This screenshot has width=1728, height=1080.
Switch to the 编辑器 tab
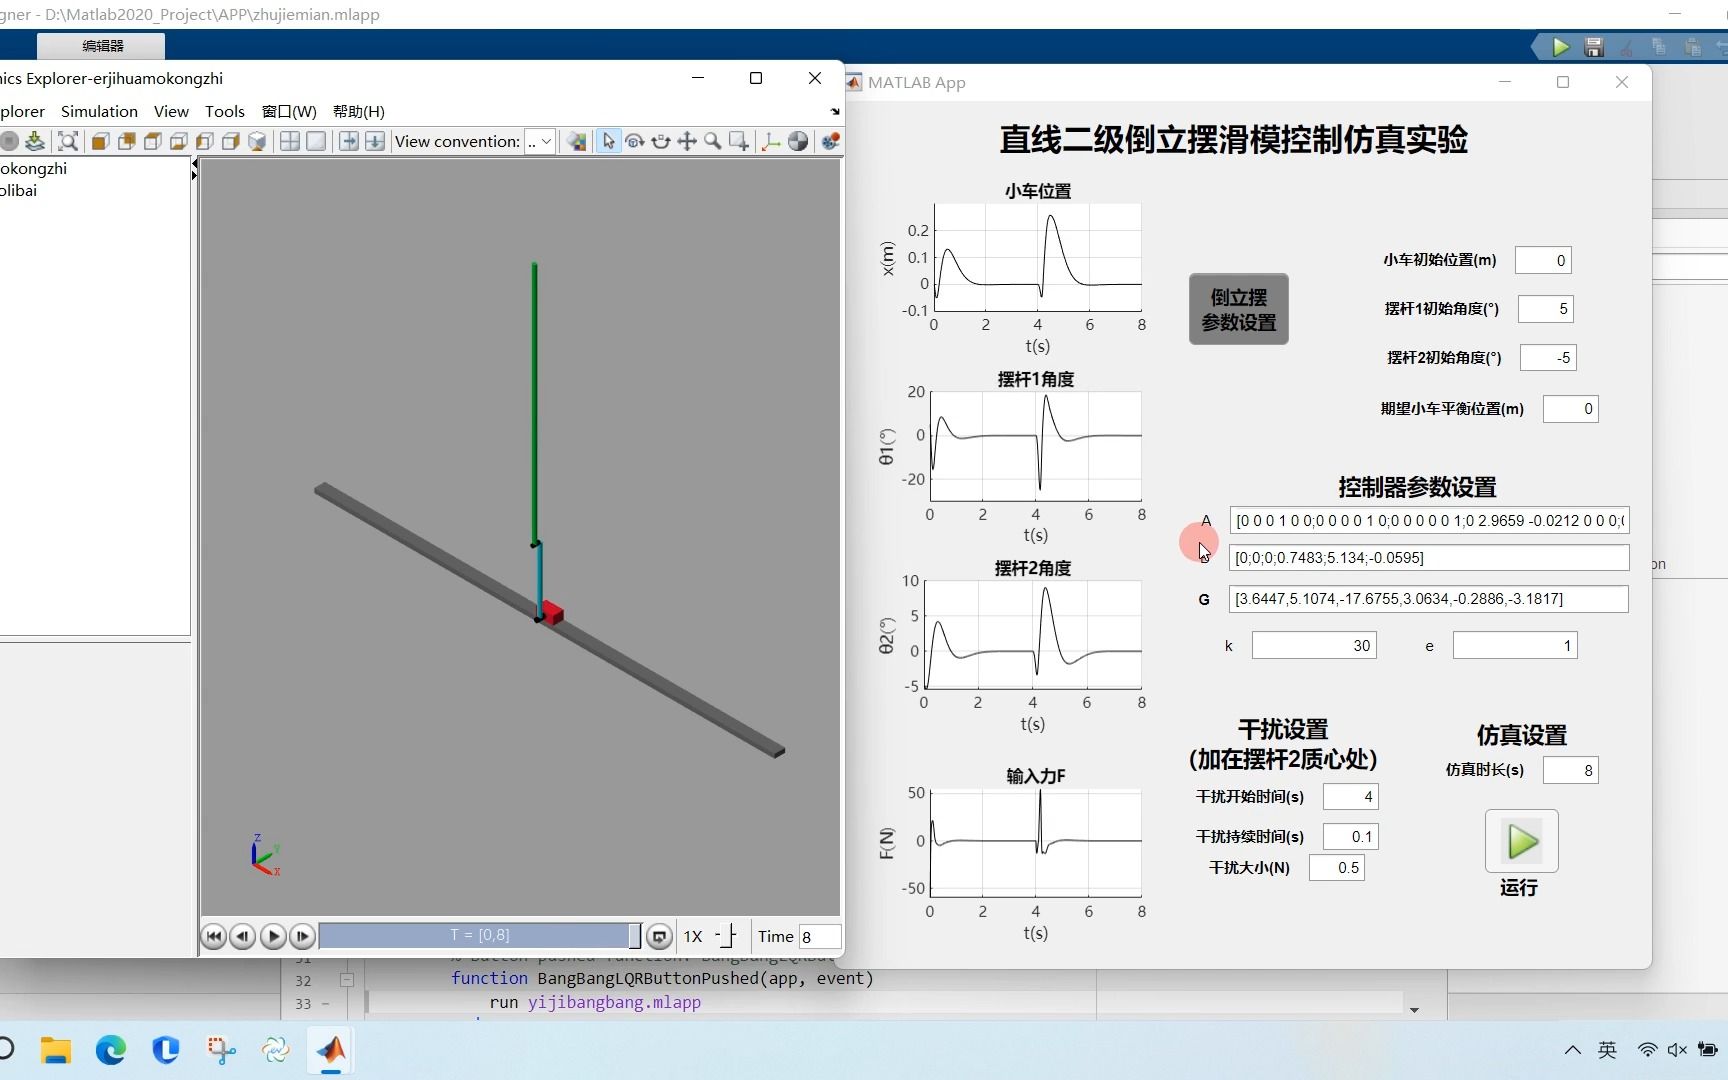pyautogui.click(x=101, y=46)
